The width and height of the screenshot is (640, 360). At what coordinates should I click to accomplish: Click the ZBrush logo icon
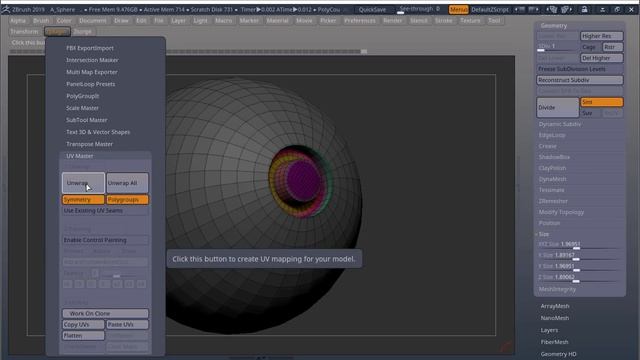[x=6, y=9]
